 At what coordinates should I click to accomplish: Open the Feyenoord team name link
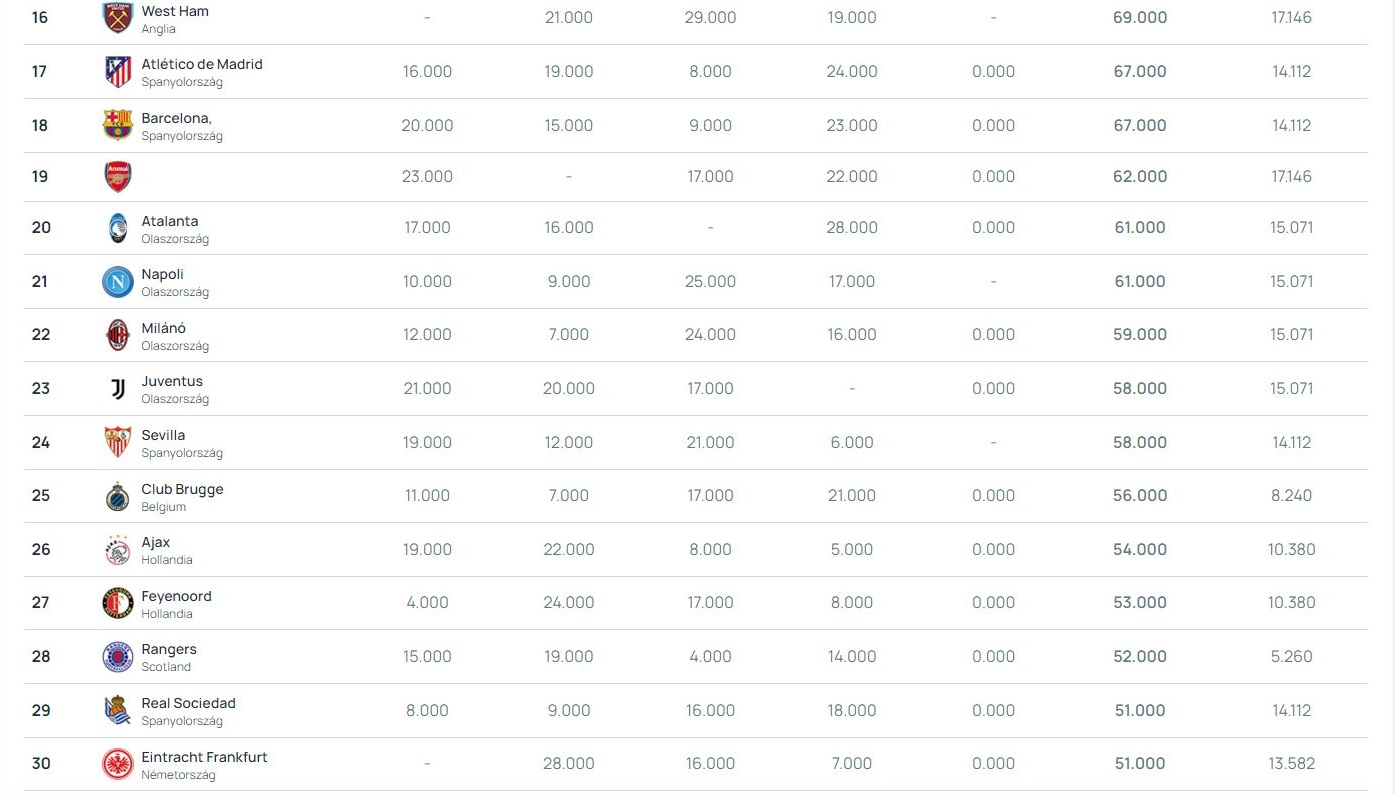(176, 596)
